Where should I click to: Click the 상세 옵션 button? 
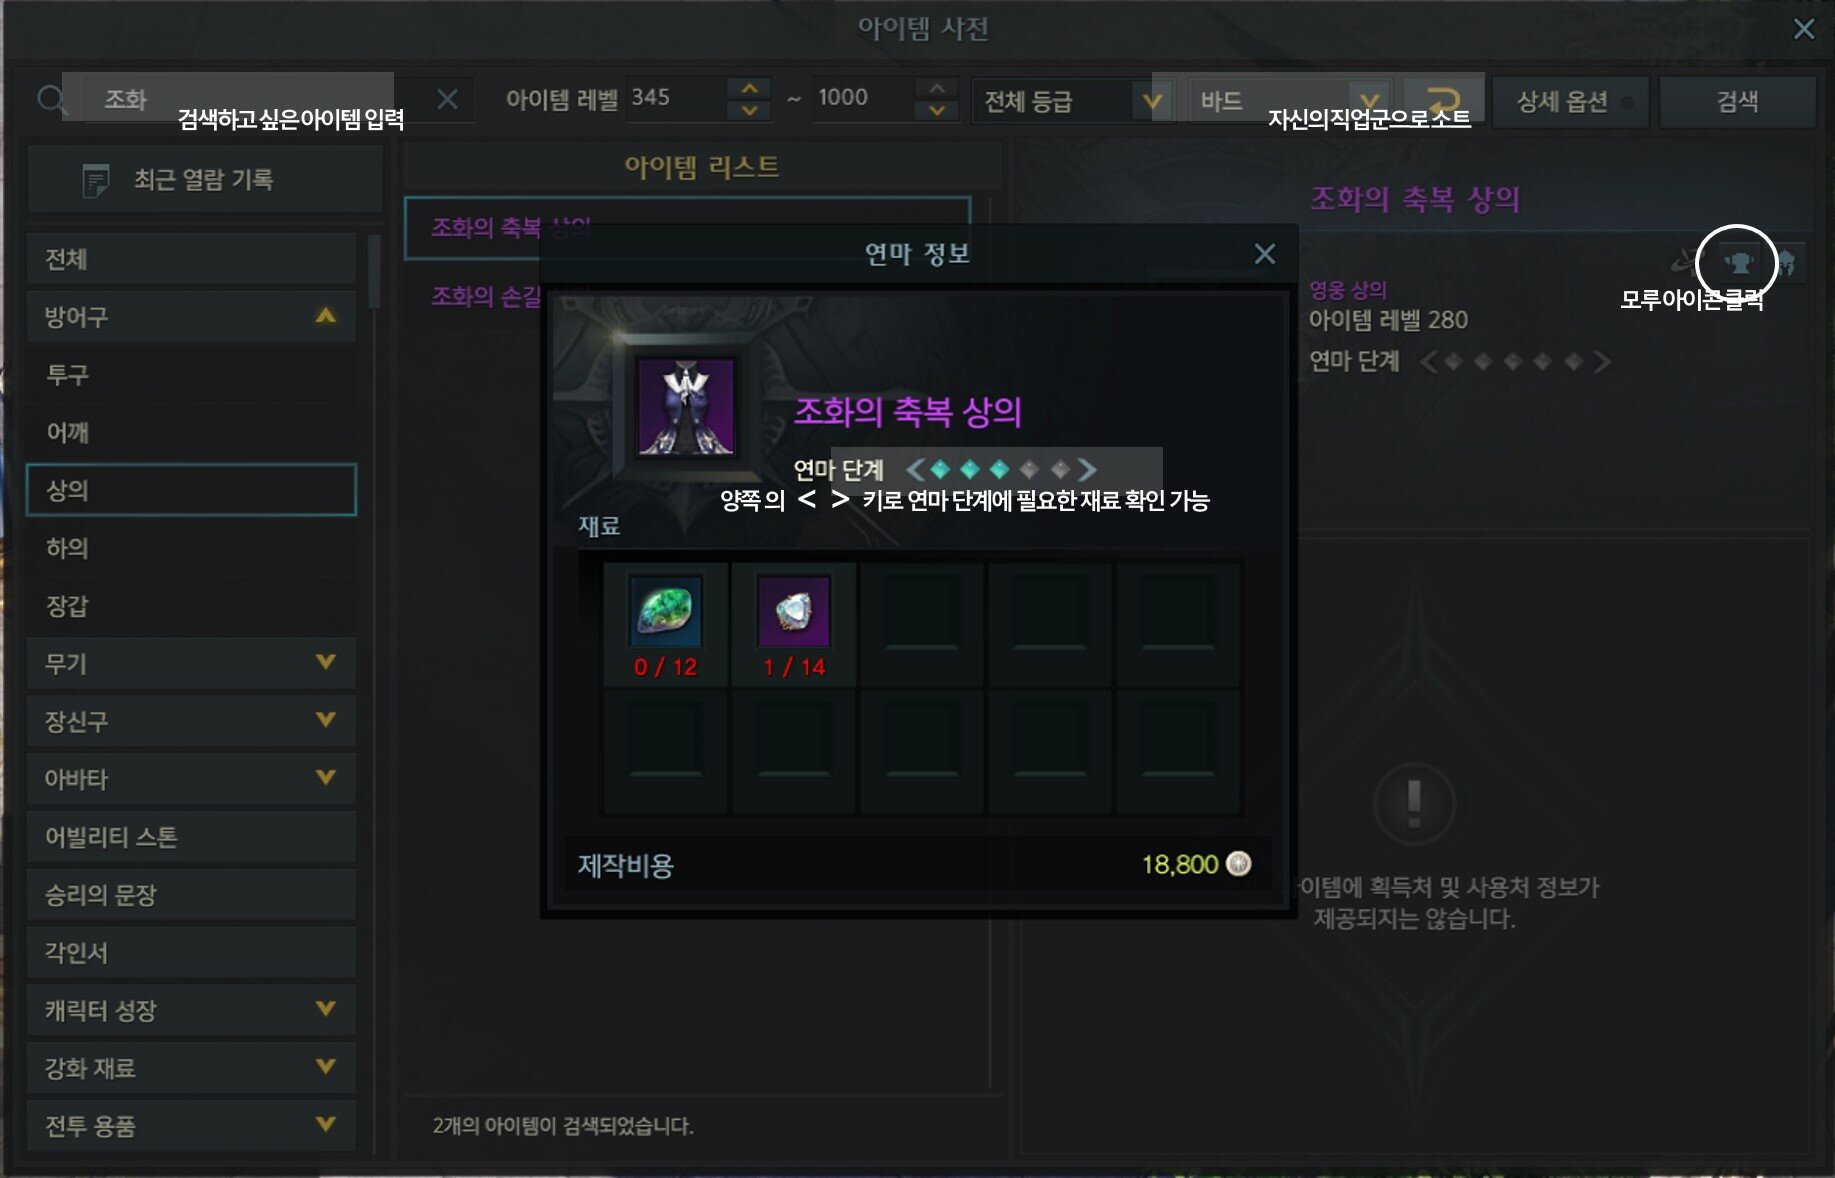1569,101
